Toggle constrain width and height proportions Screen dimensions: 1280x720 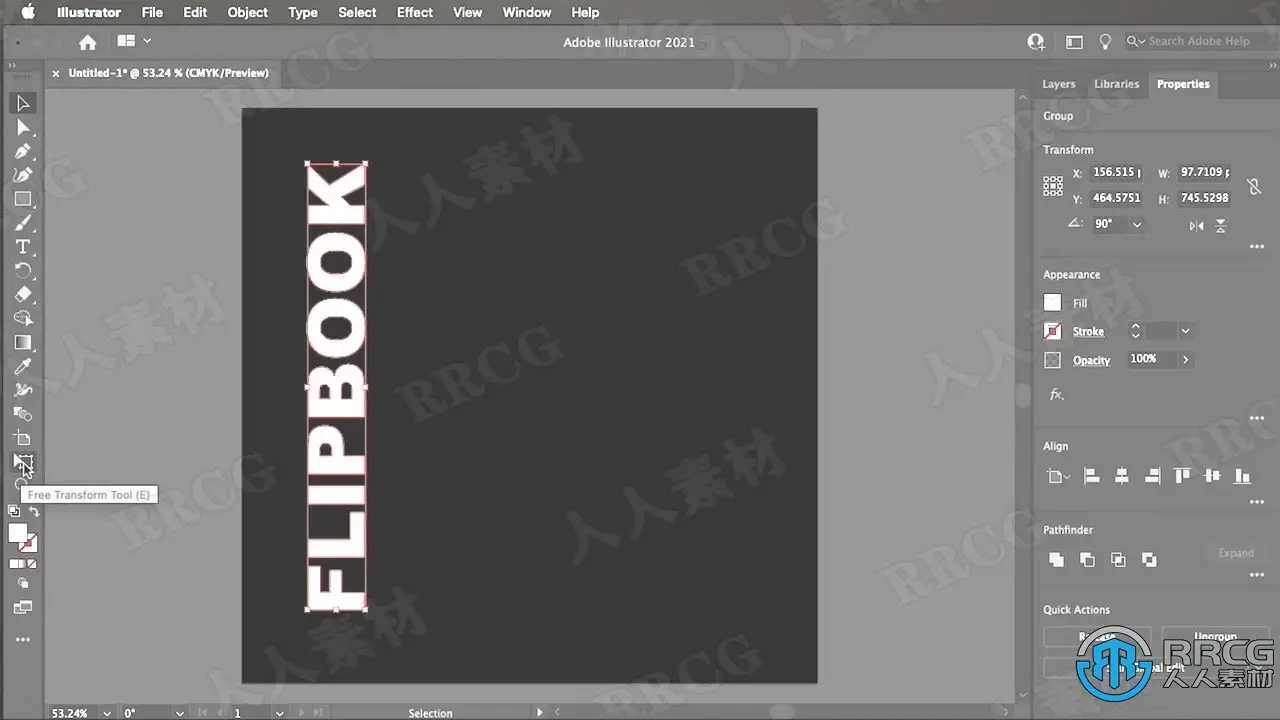[x=1253, y=186]
